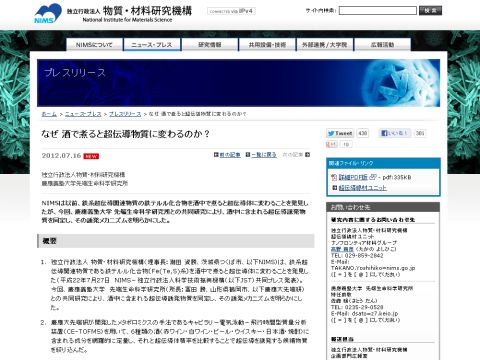
Task: Click the Google +1 count 10
Action: pyautogui.click(x=346, y=144)
